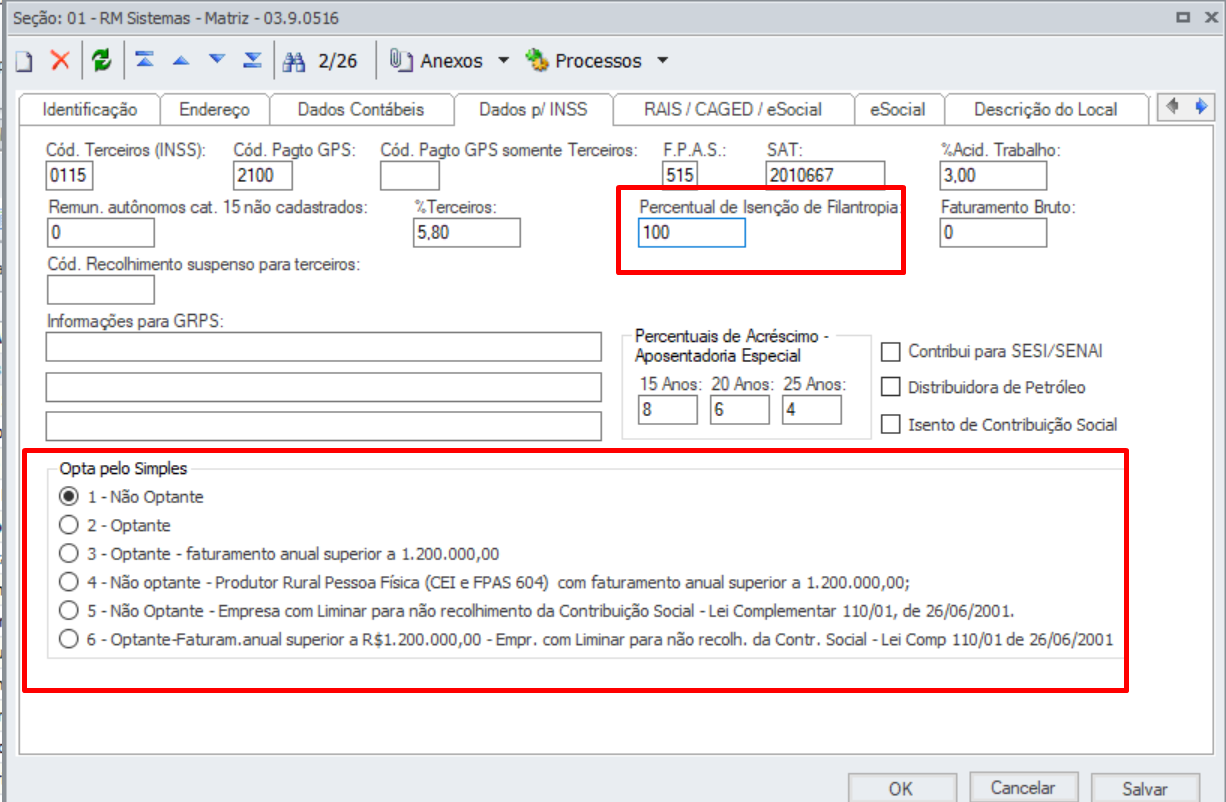Click the Cancelar button

[1023, 788]
